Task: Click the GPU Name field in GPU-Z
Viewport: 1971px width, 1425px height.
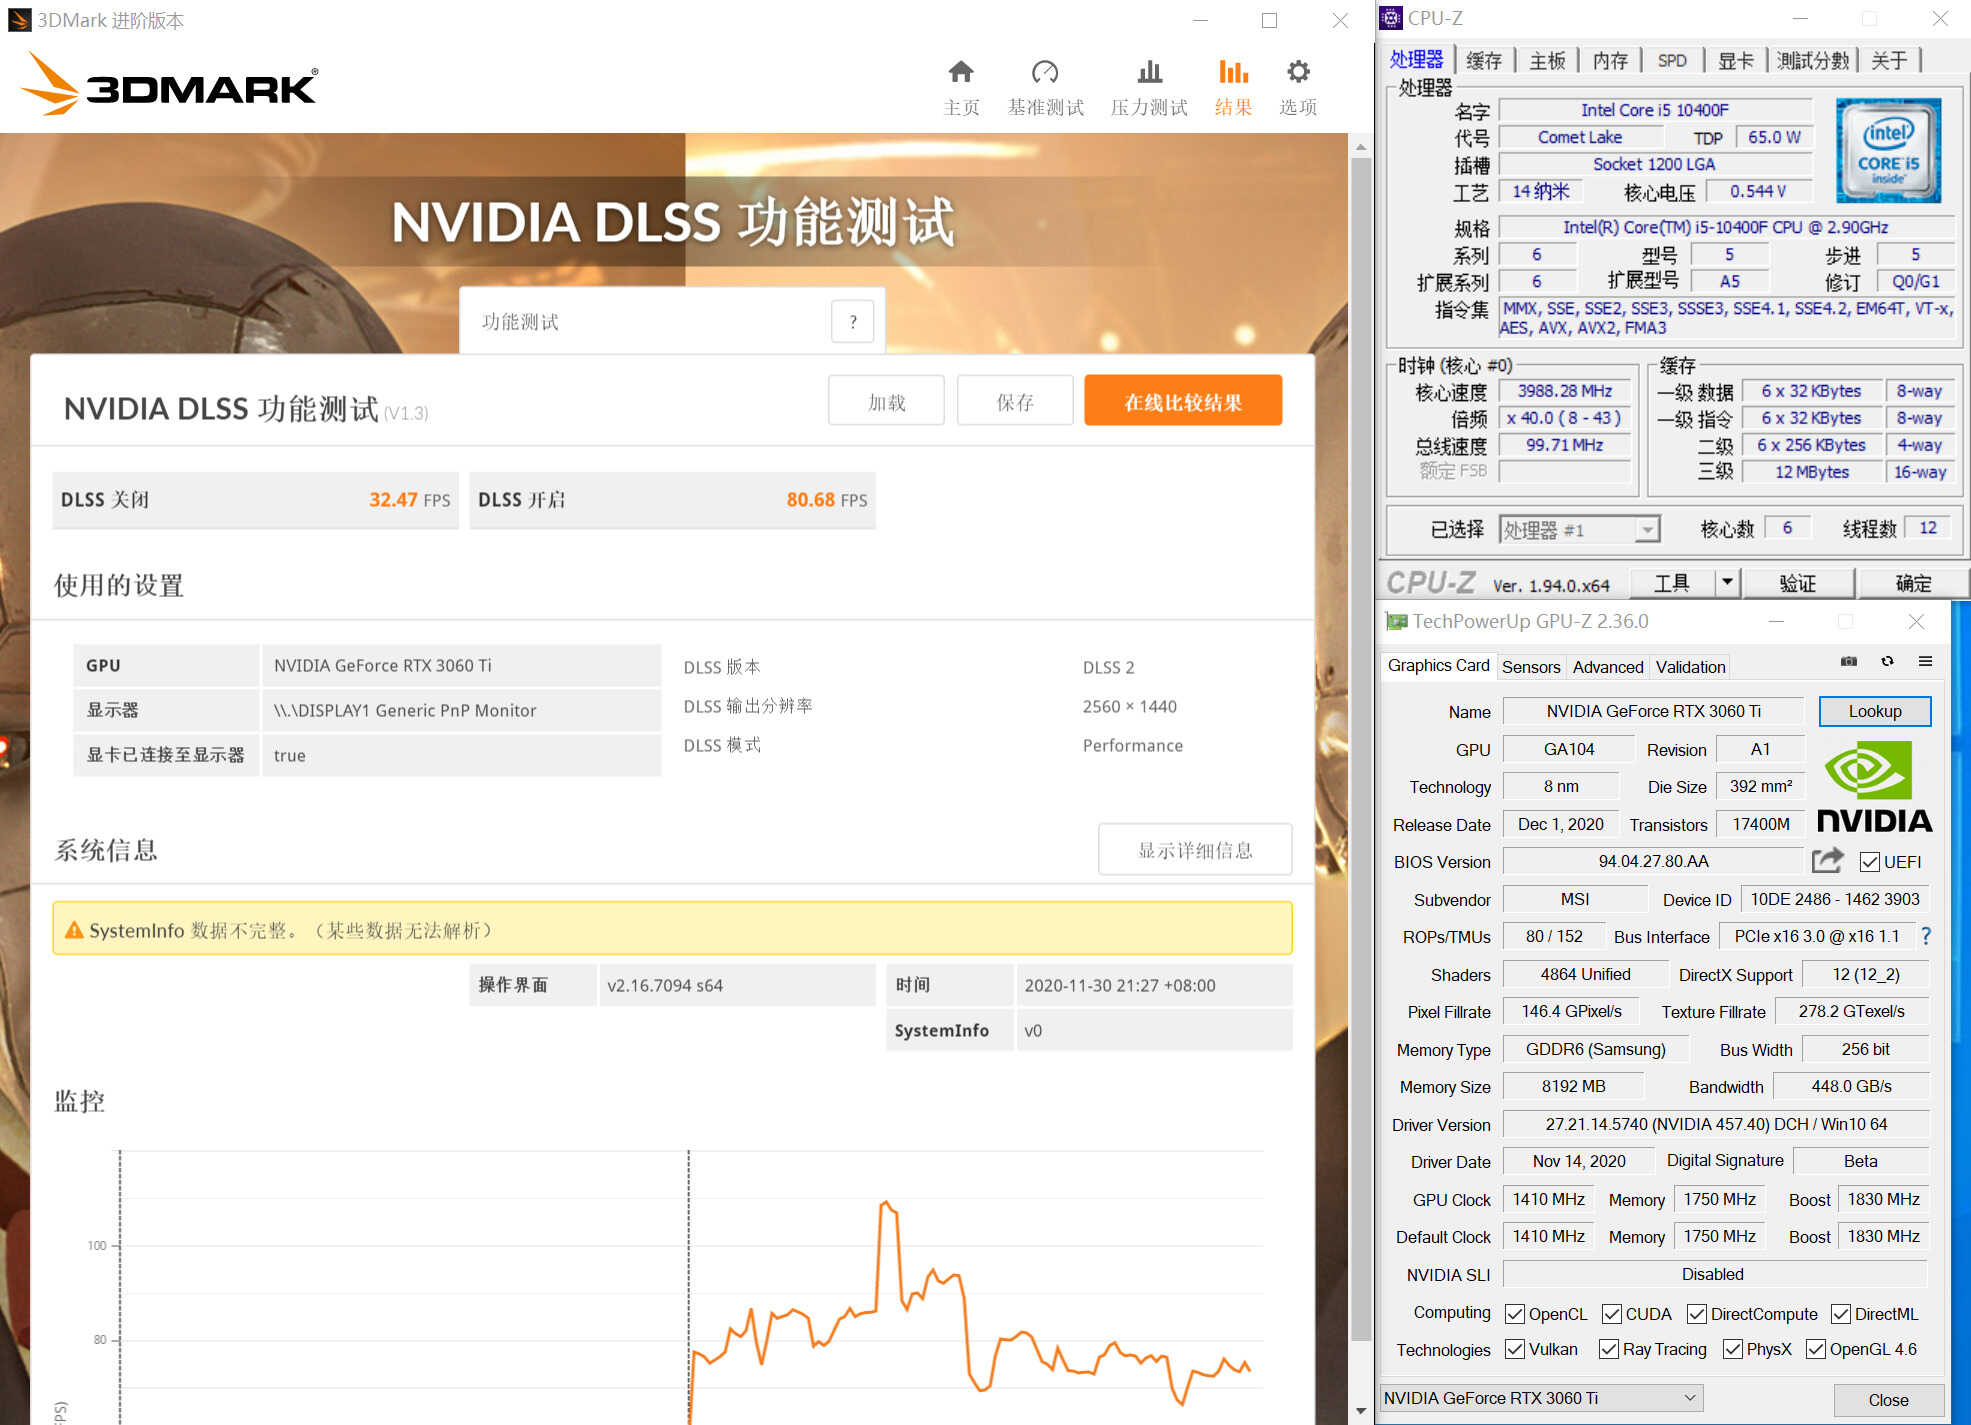Action: point(1653,711)
